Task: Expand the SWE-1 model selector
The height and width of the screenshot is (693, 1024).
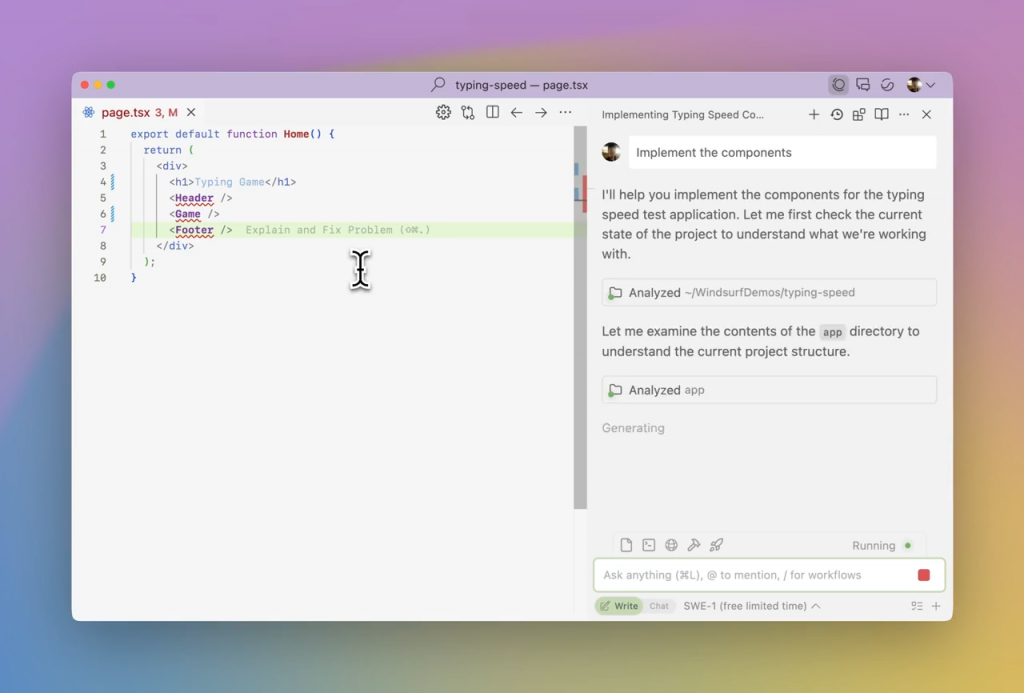Action: click(x=752, y=606)
